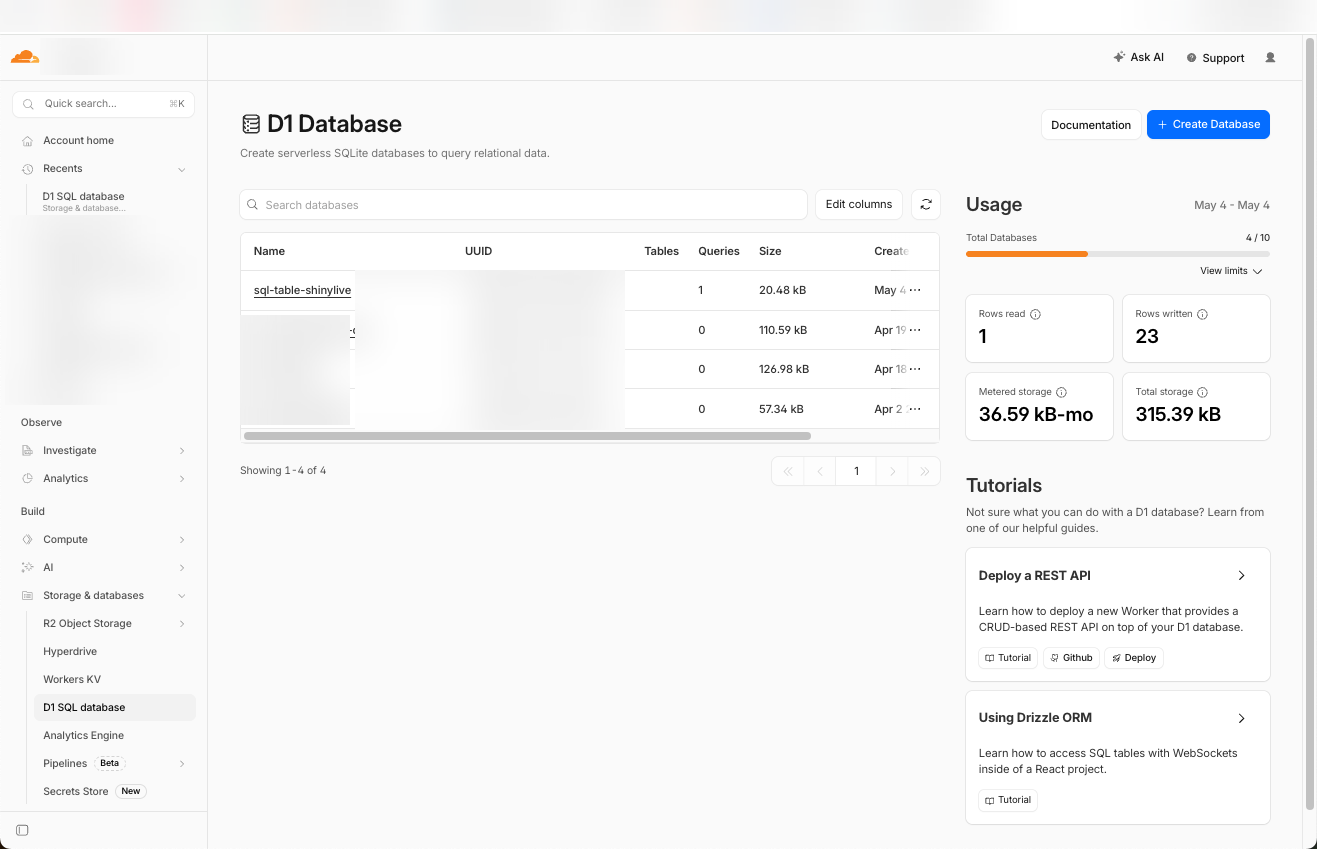
Task: Click the Investigate sidebar icon
Action: point(28,451)
